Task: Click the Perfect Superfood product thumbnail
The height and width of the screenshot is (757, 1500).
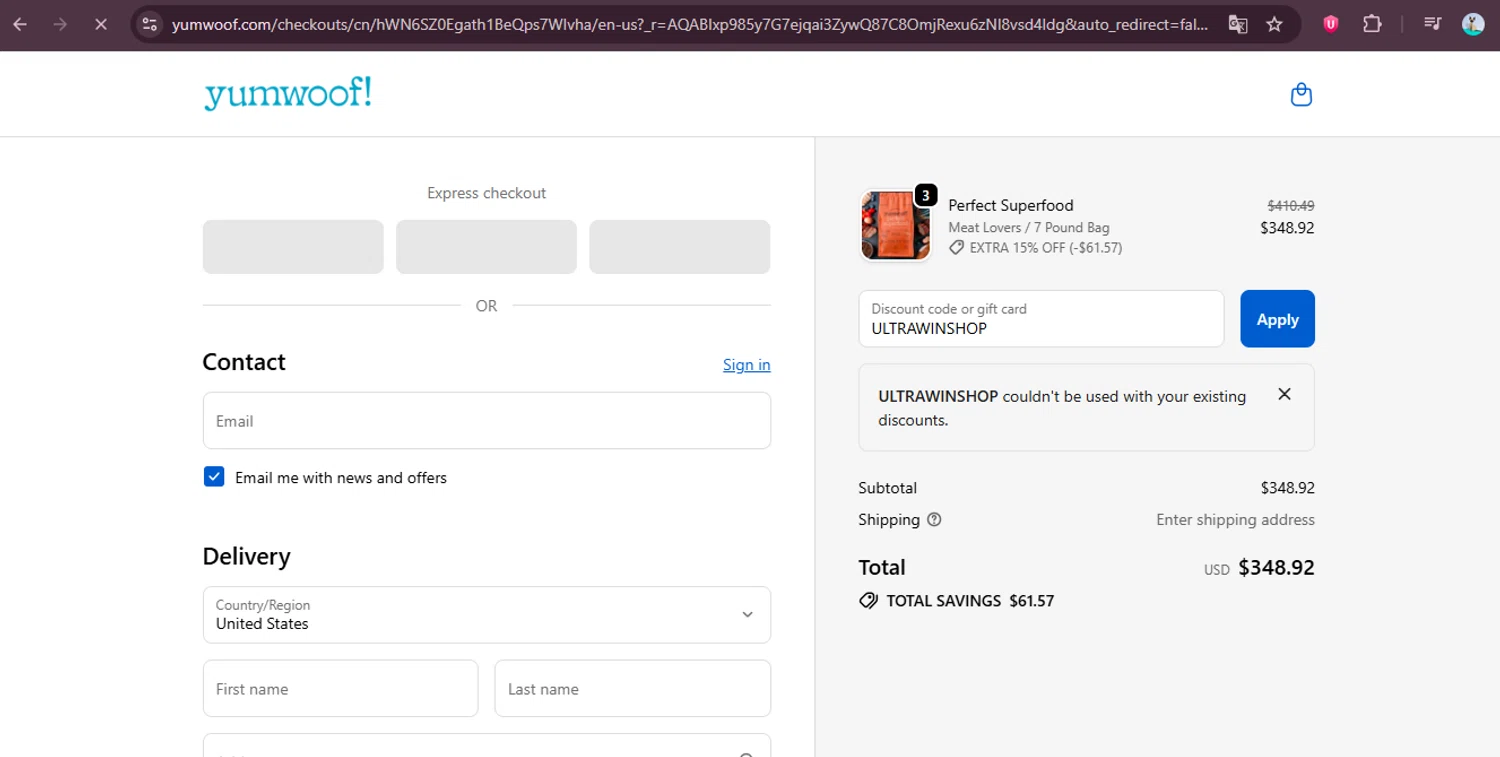Action: click(895, 226)
